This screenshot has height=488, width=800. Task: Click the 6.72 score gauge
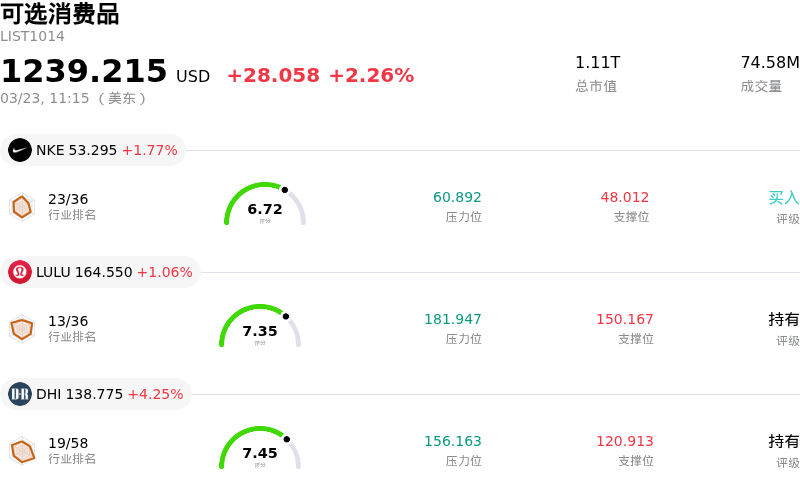click(x=265, y=206)
